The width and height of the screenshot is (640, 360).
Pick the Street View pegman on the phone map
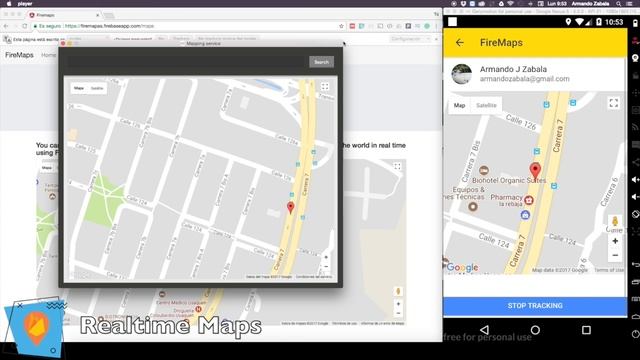615,221
